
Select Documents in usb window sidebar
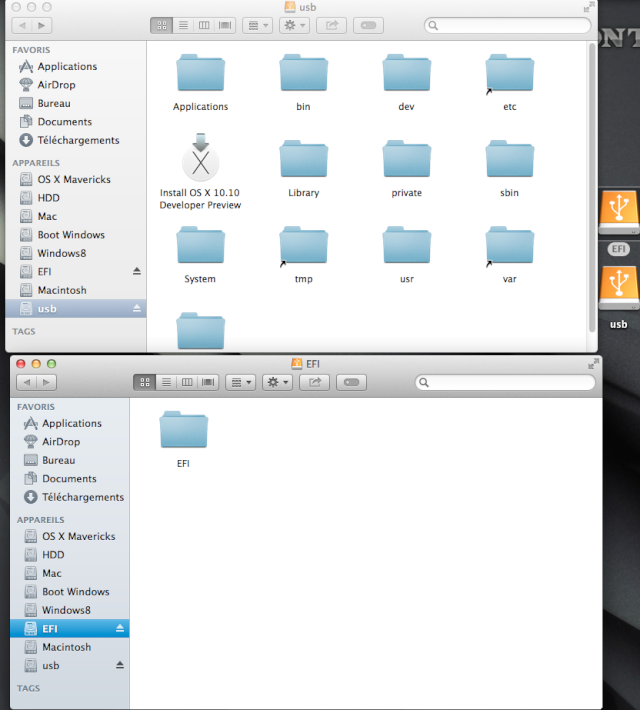tap(76, 122)
